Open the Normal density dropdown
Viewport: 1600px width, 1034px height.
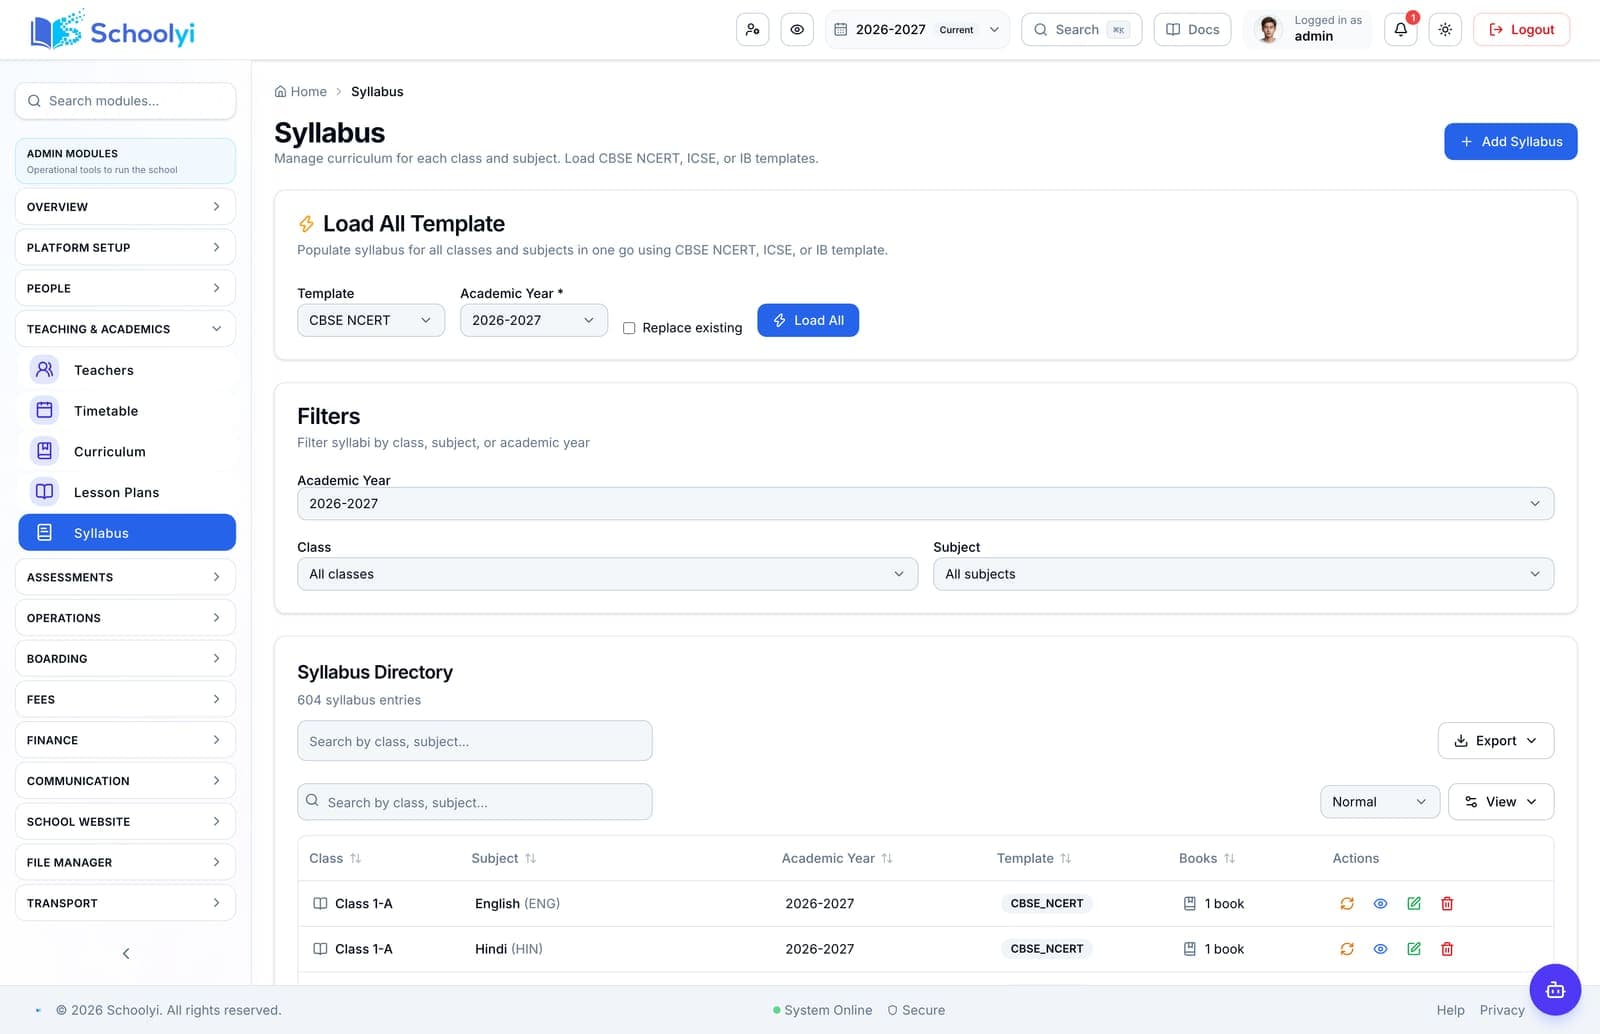1379,802
